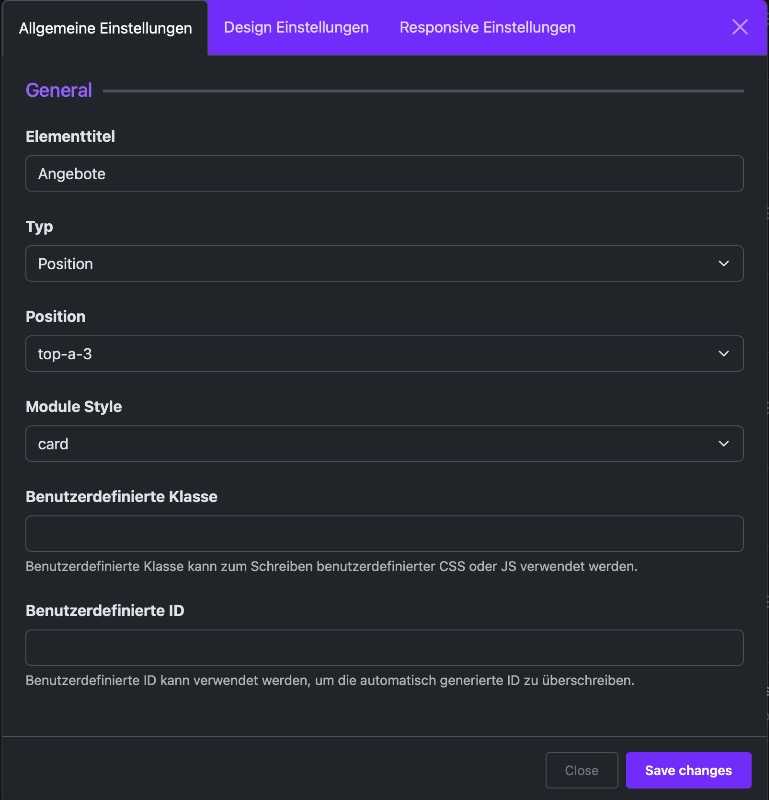Focus the Elementtitel field containing Angebote
Image resolution: width=769 pixels, height=800 pixels.
click(384, 173)
